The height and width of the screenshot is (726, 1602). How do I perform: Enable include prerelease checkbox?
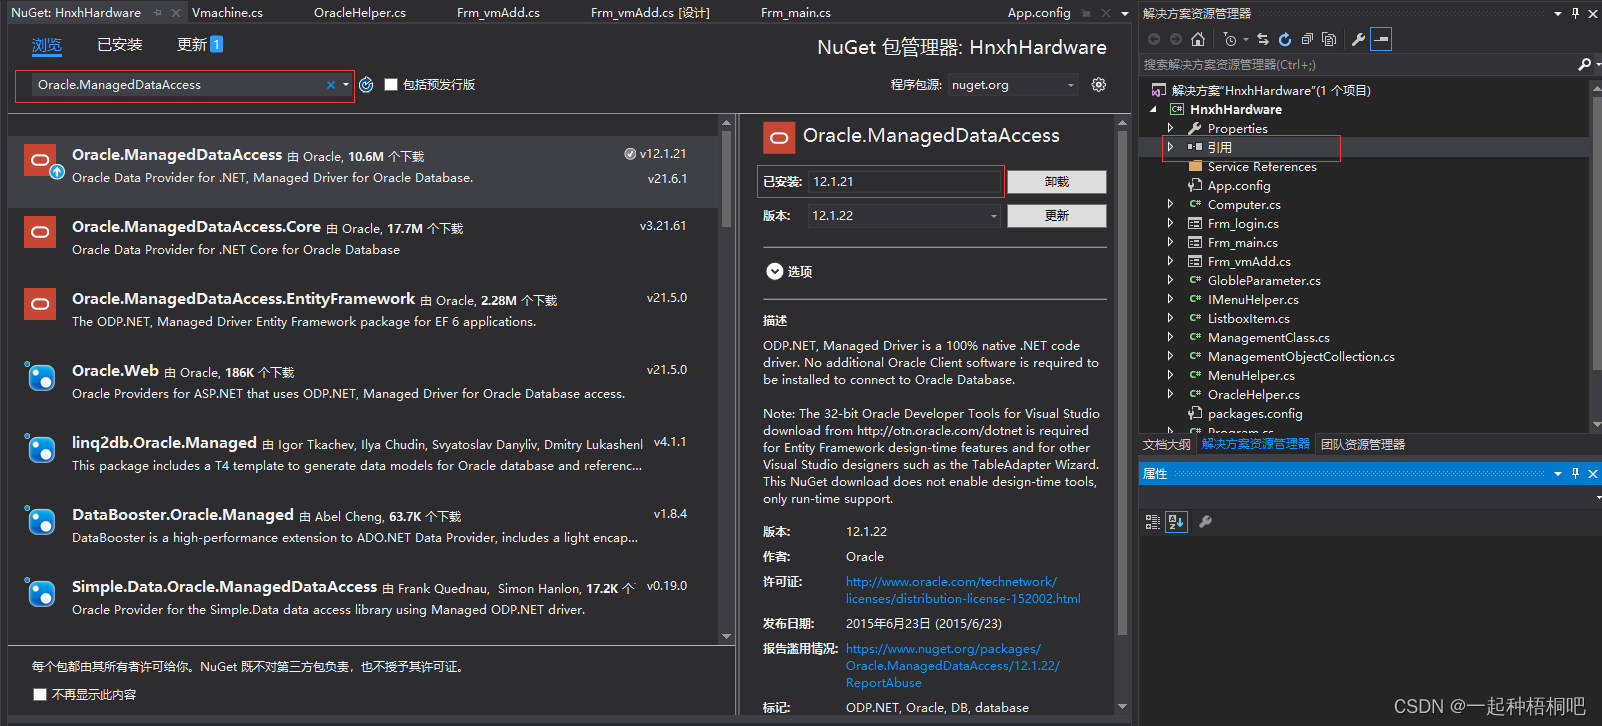click(x=391, y=85)
